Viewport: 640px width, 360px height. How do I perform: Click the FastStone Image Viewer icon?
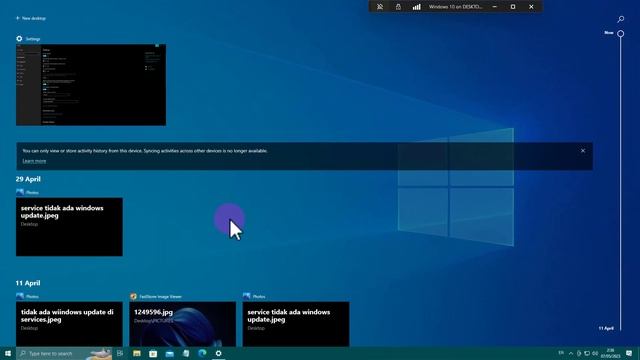click(133, 296)
